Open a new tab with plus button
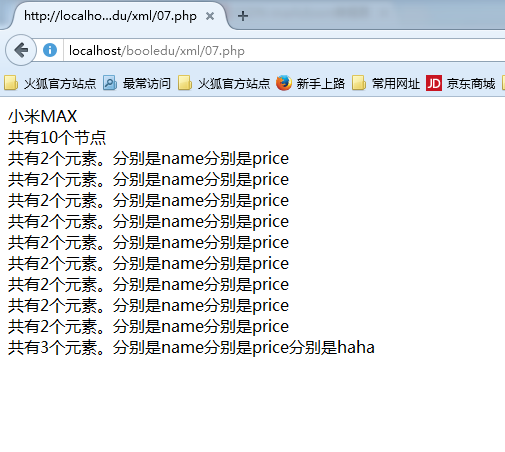The height and width of the screenshot is (452, 505). [243, 16]
